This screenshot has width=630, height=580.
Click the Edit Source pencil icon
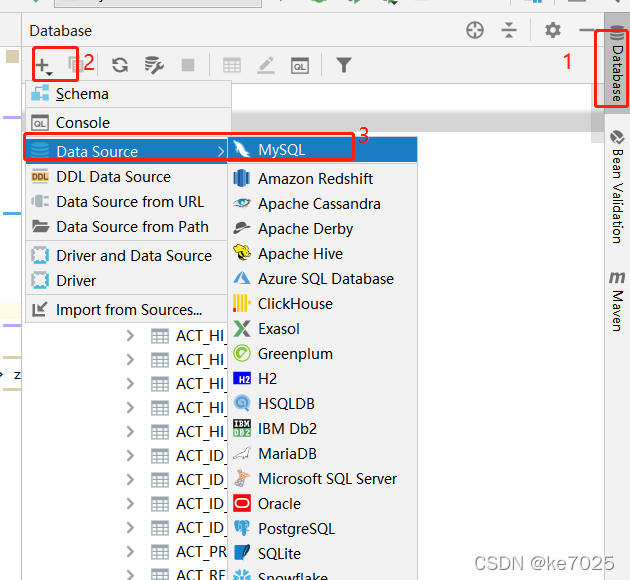pos(266,65)
